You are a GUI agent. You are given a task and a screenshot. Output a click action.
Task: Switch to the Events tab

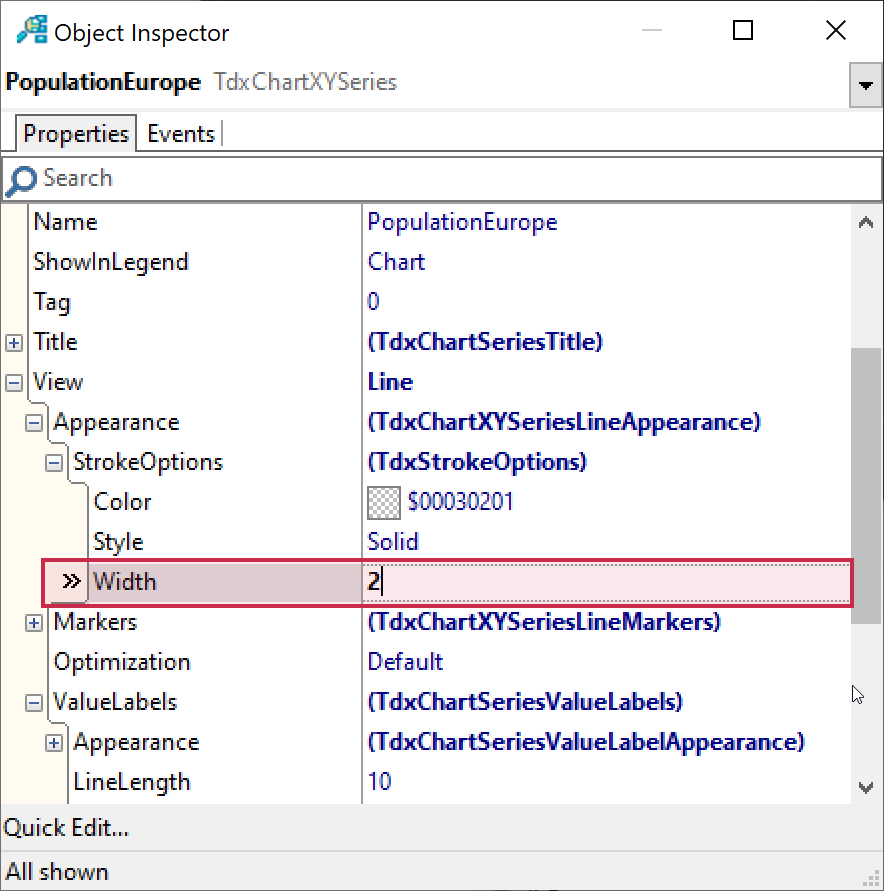pos(180,134)
